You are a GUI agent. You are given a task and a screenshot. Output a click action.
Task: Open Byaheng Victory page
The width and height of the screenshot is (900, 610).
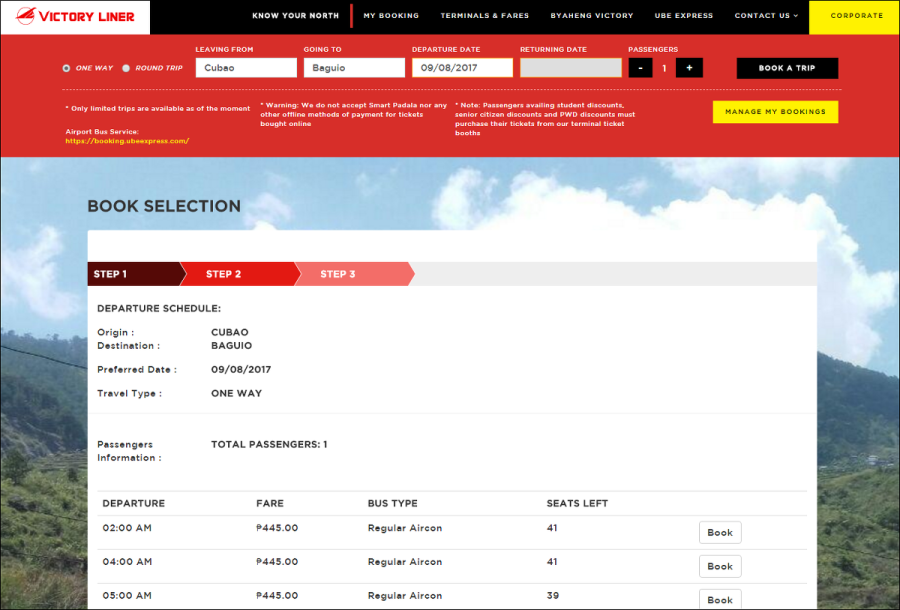592,16
